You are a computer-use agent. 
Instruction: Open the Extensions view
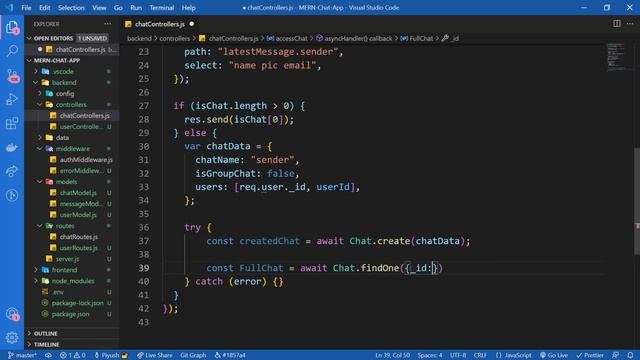coord(12,123)
